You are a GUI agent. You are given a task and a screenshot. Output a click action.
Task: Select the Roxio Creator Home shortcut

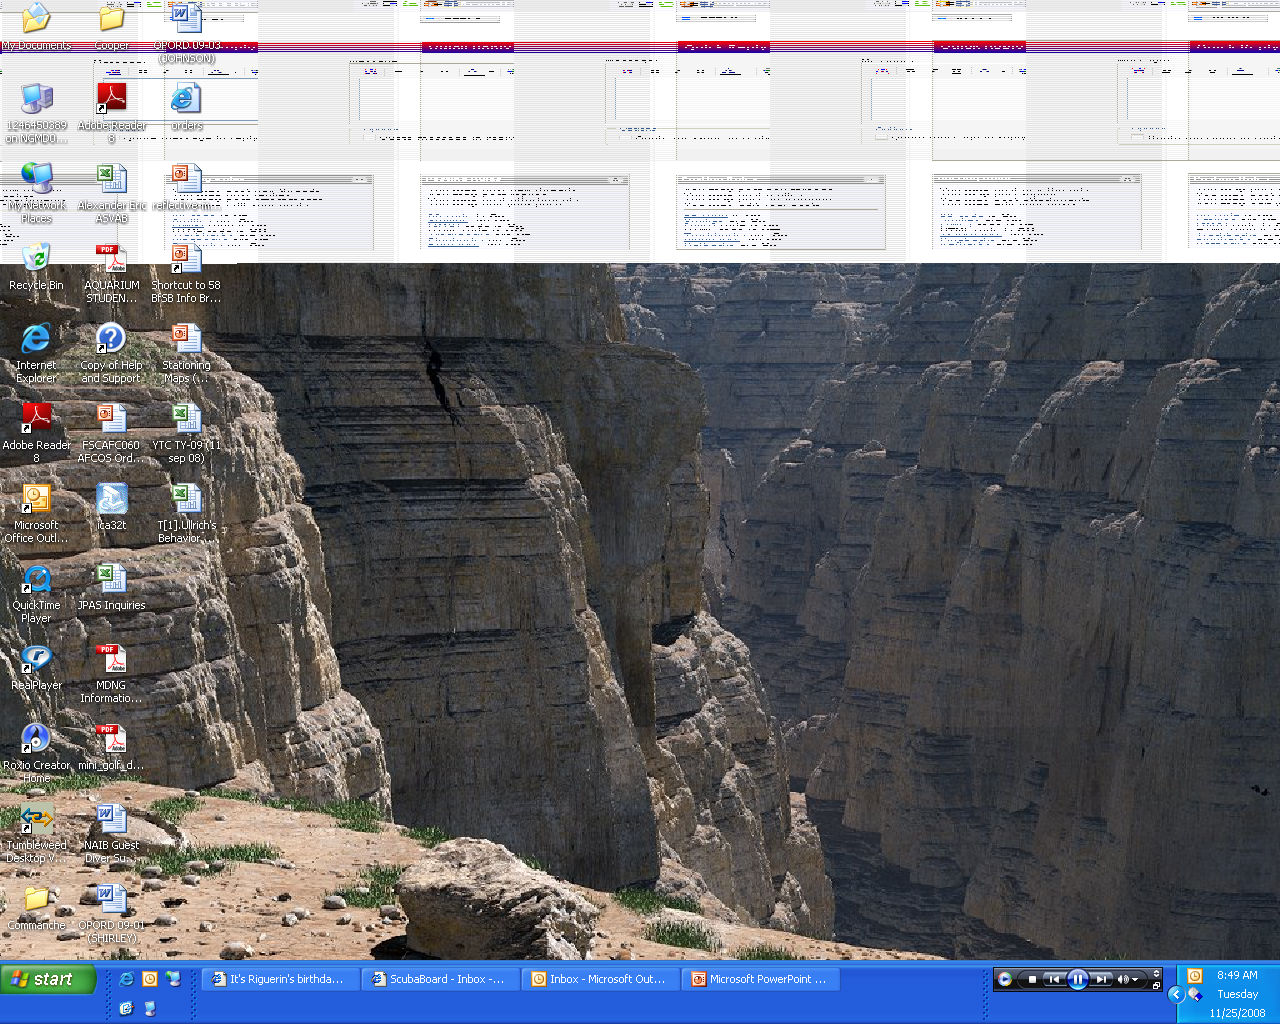pos(37,752)
